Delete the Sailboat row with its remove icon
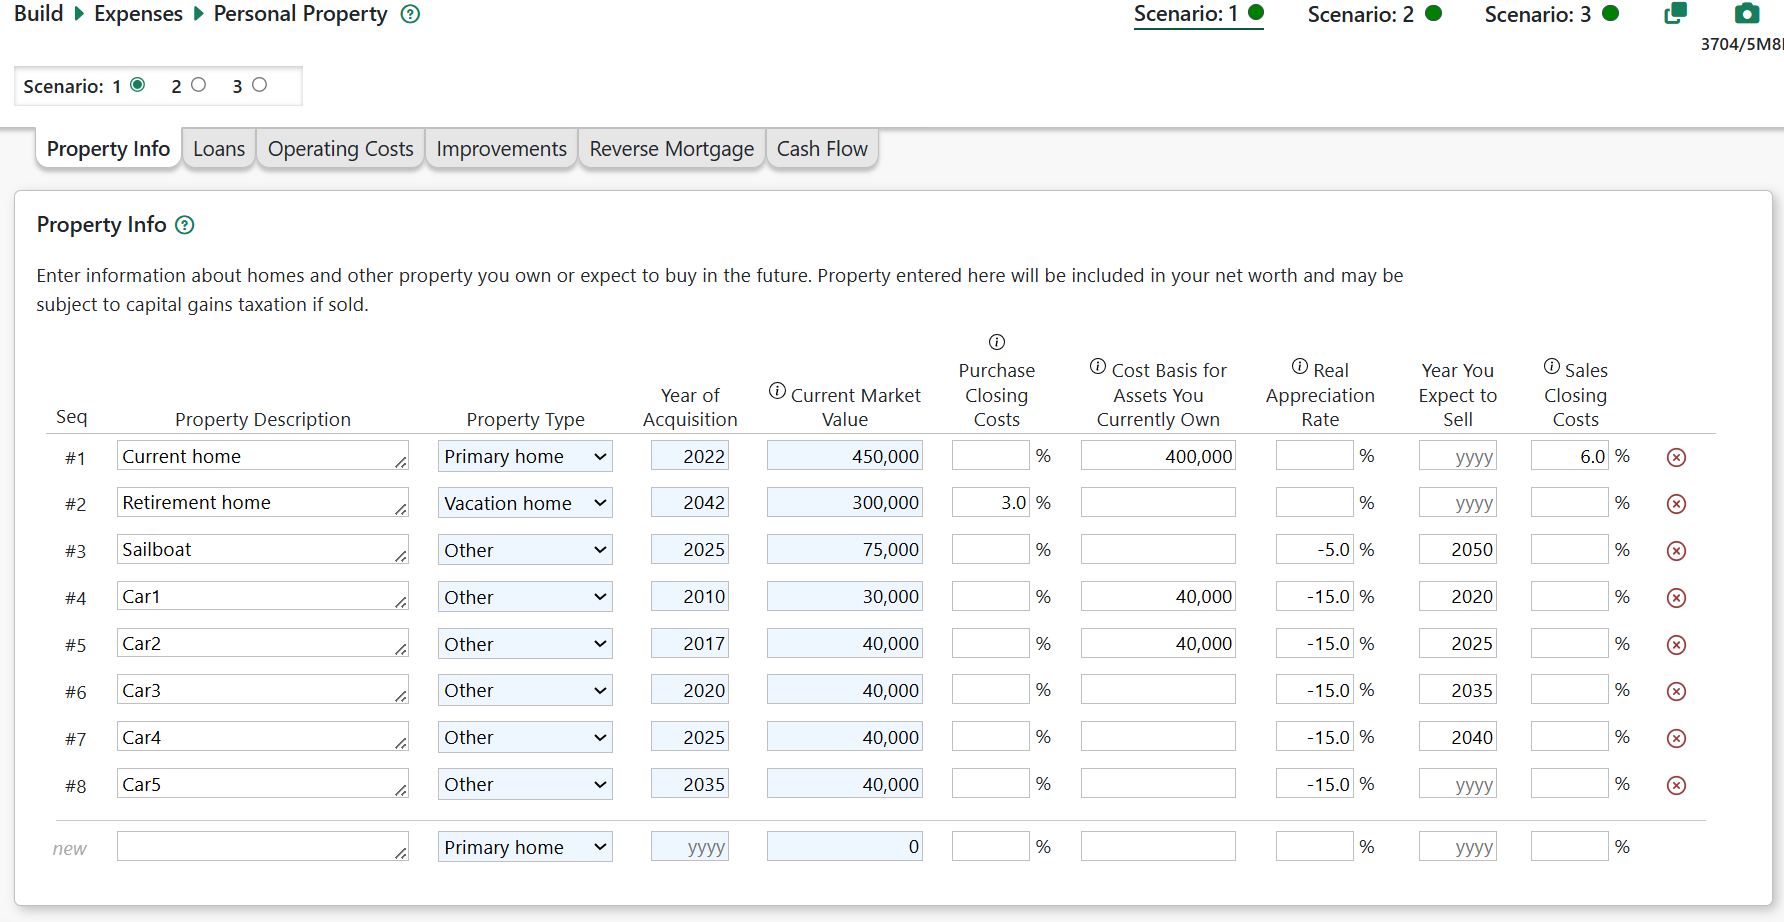 pyautogui.click(x=1677, y=551)
